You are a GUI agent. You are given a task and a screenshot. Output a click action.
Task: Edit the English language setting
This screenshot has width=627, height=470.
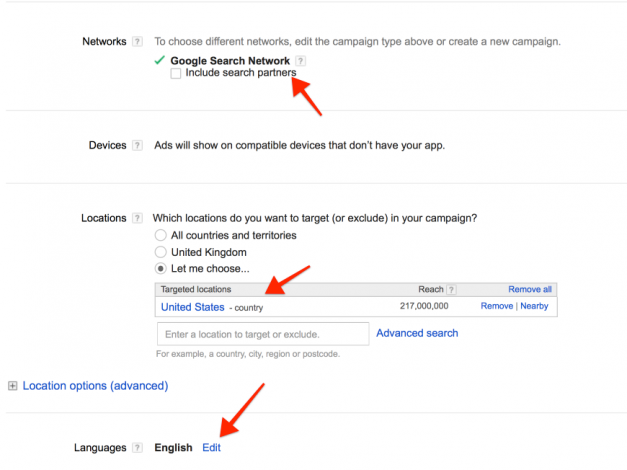click(211, 448)
